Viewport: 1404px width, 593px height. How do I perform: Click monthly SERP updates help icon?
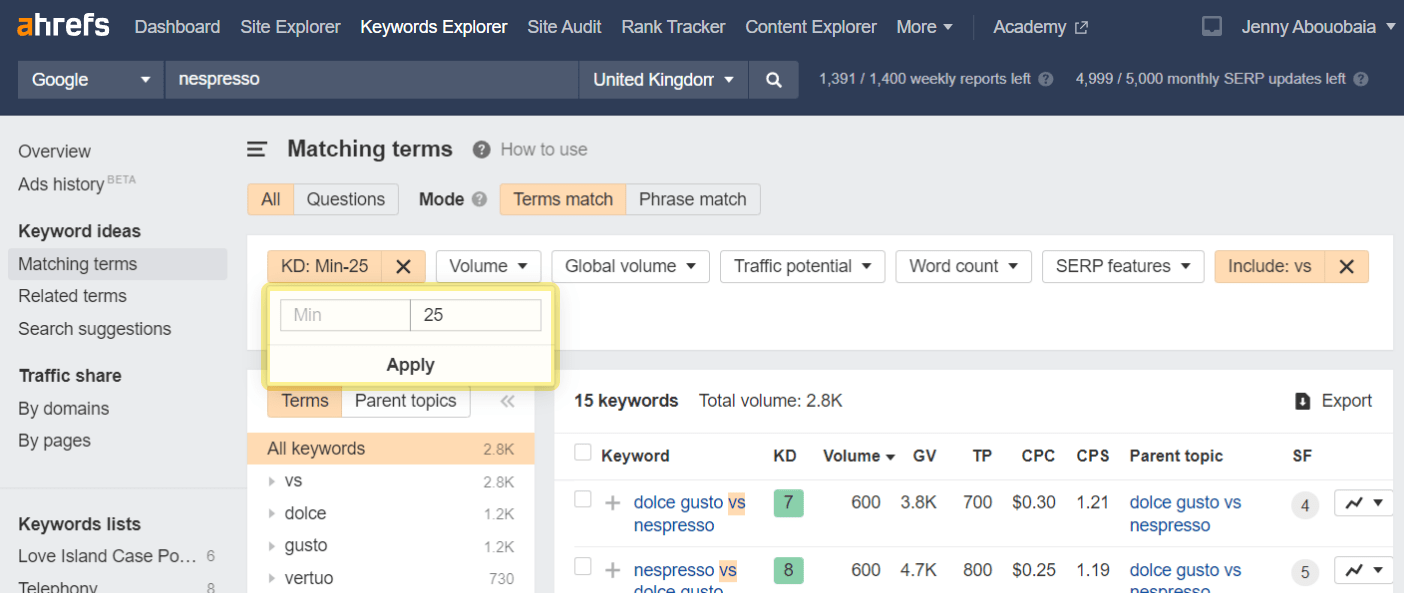[x=1361, y=79]
